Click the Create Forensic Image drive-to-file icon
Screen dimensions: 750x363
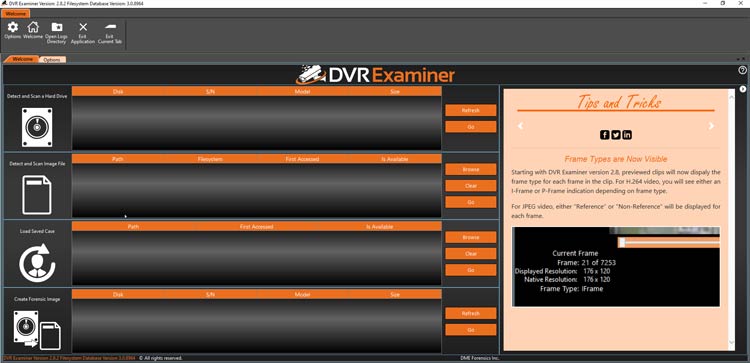coord(37,330)
